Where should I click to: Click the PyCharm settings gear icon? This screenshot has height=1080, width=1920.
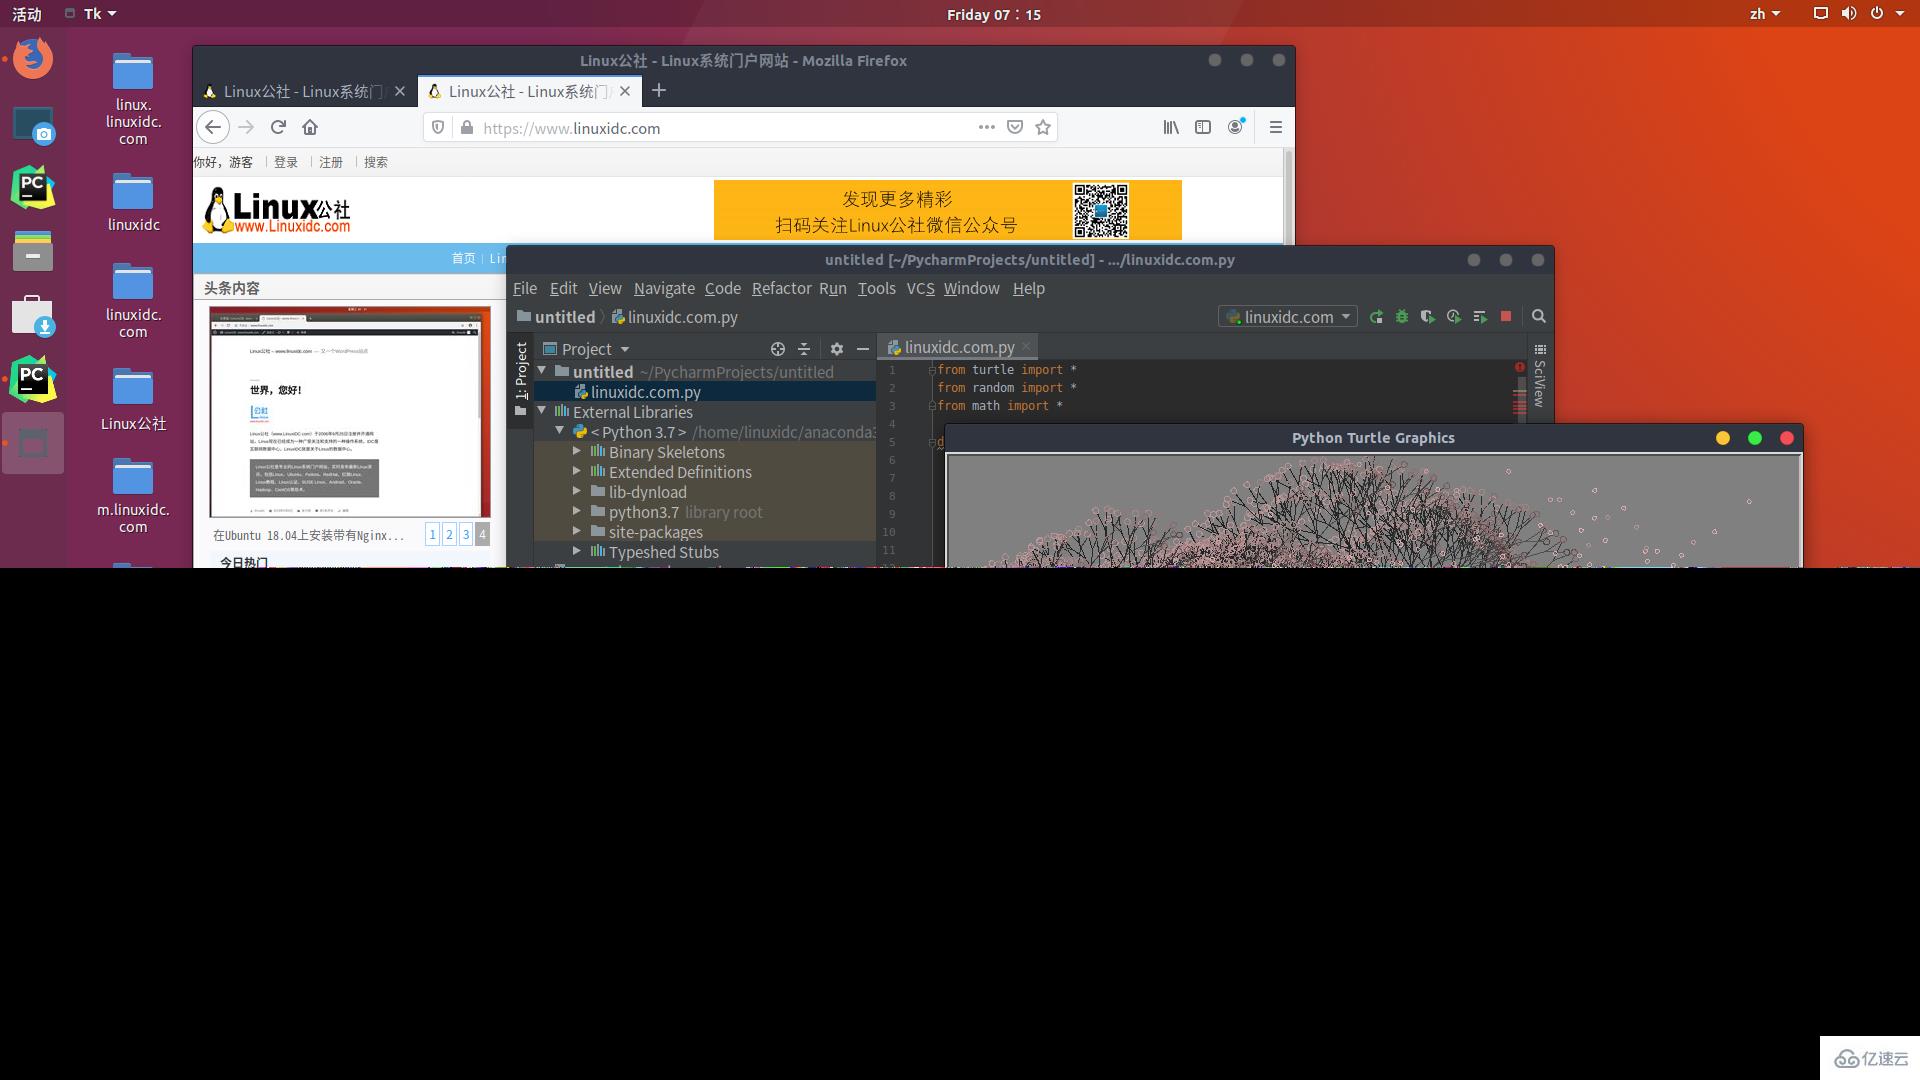pyautogui.click(x=835, y=348)
